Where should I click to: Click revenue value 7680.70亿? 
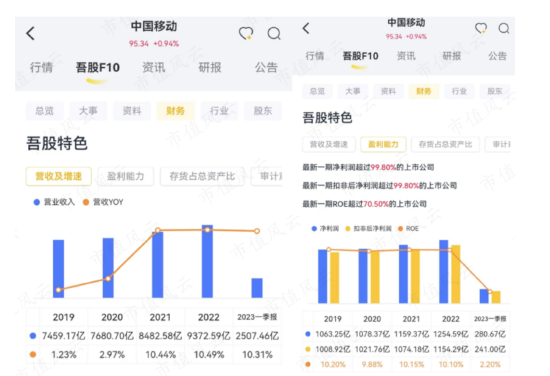coord(112,336)
